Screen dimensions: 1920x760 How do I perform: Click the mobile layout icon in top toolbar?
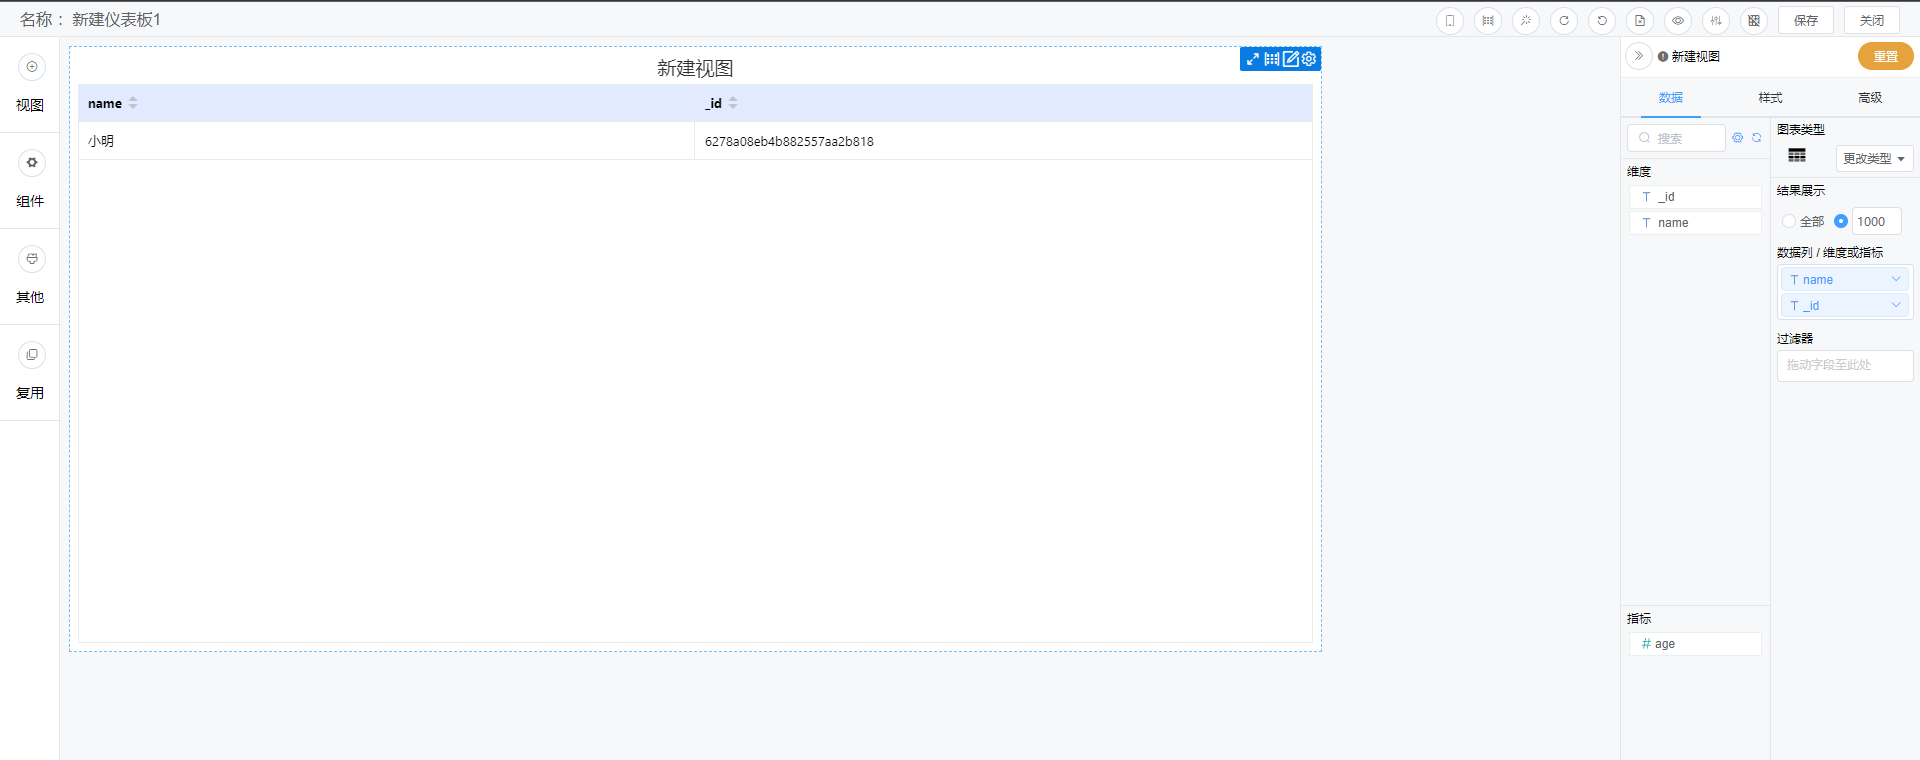(x=1450, y=20)
